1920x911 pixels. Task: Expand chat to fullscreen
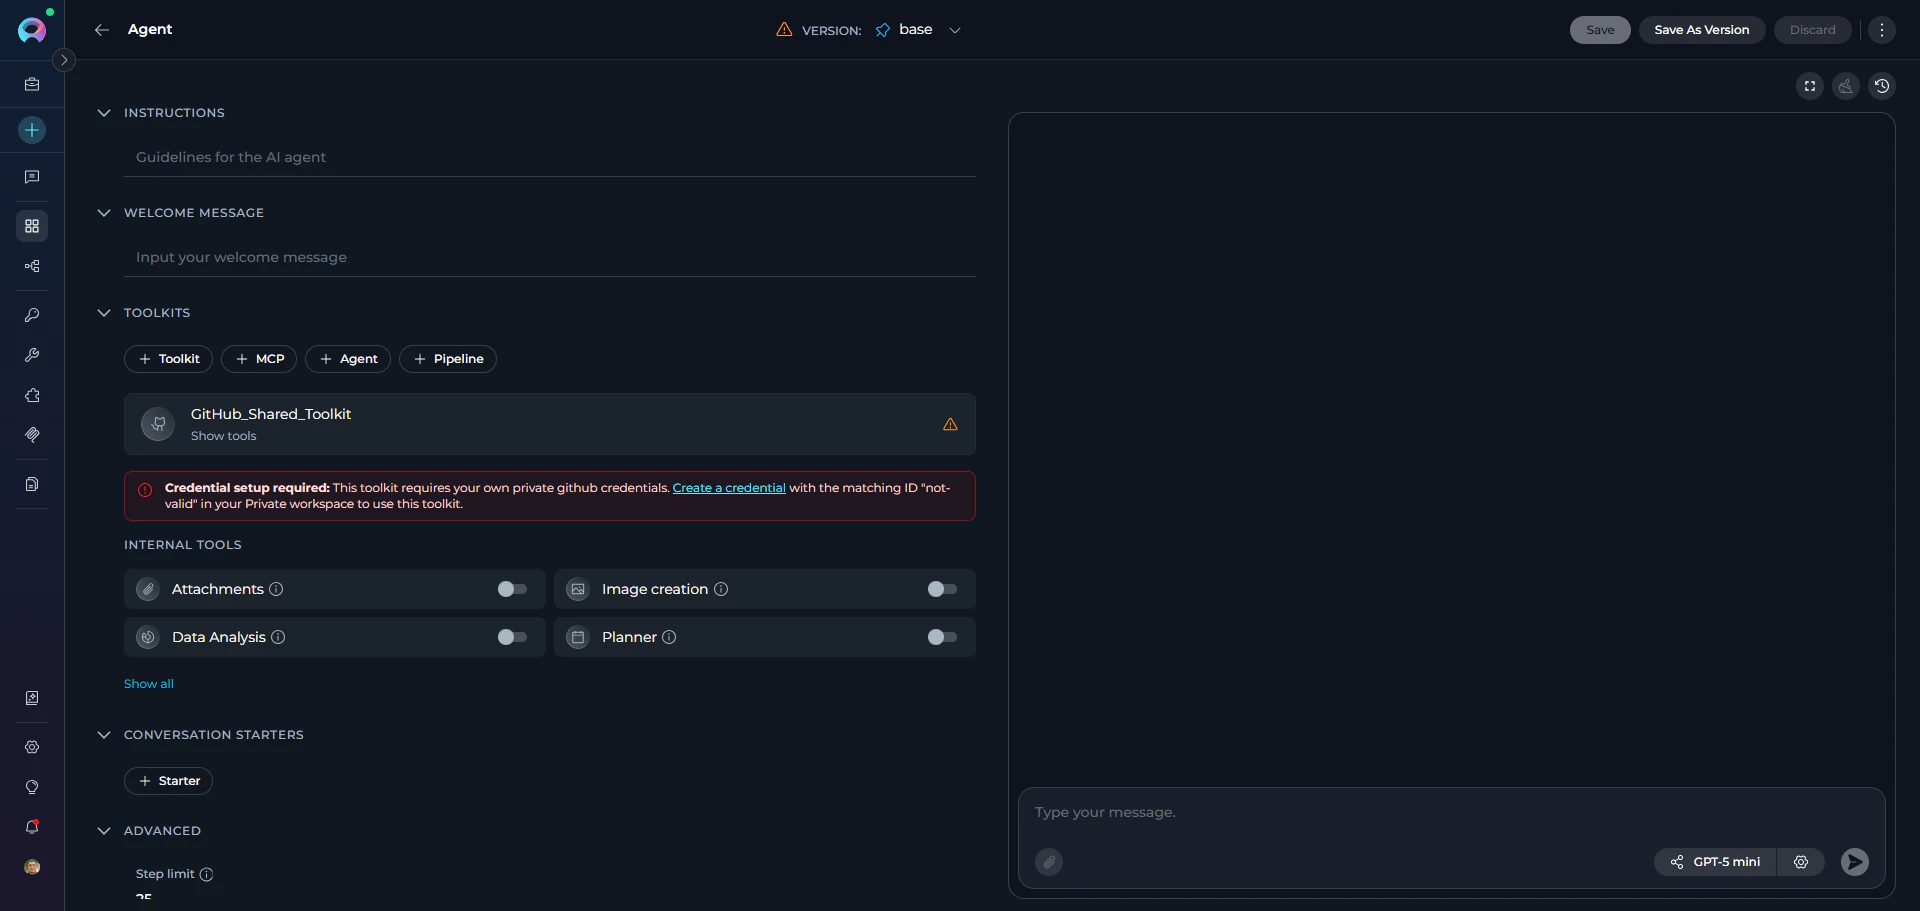[x=1810, y=86]
